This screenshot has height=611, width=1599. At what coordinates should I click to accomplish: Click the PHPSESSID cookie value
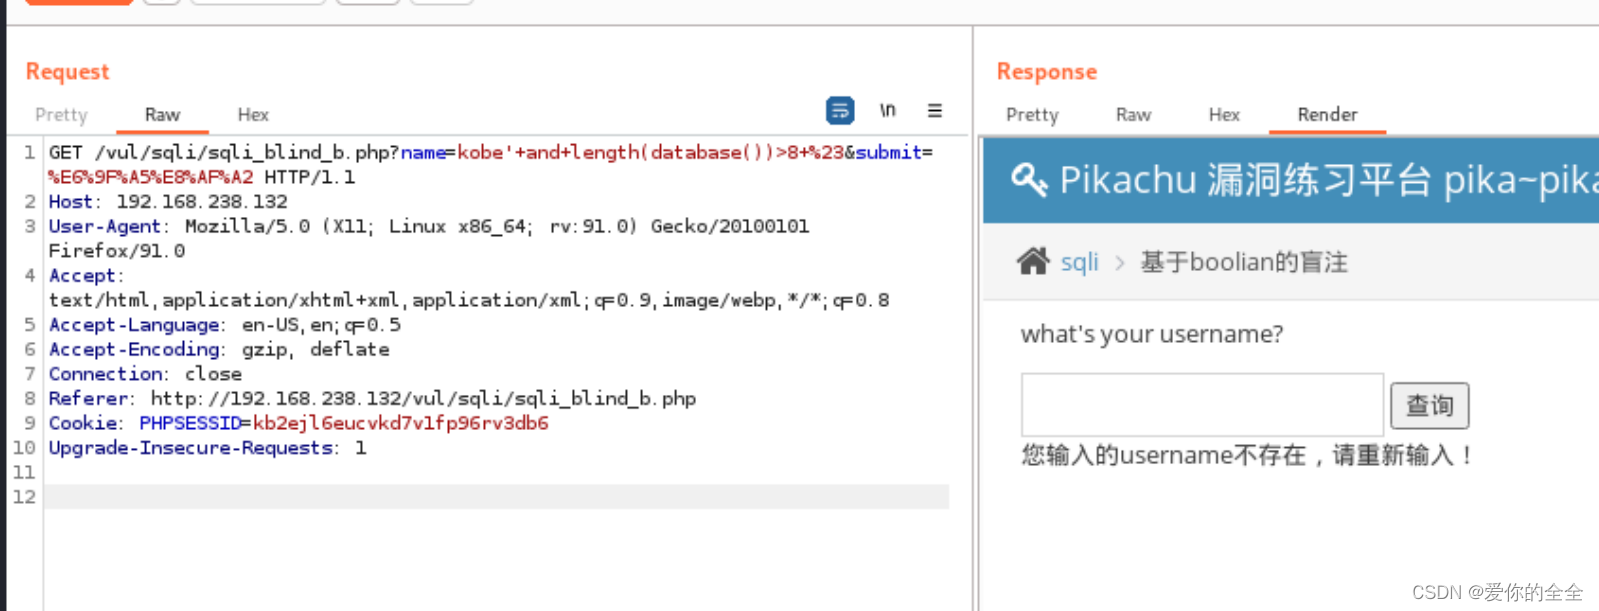[400, 423]
